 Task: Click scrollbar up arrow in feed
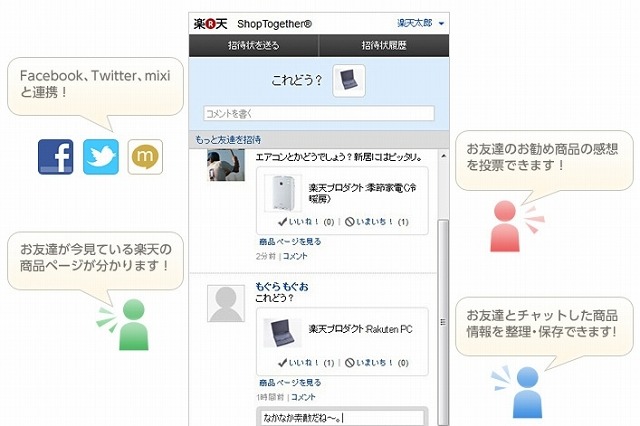pos(443,156)
